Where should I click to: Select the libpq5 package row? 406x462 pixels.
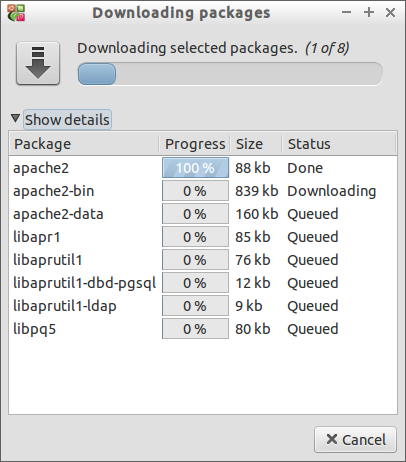[x=203, y=329]
